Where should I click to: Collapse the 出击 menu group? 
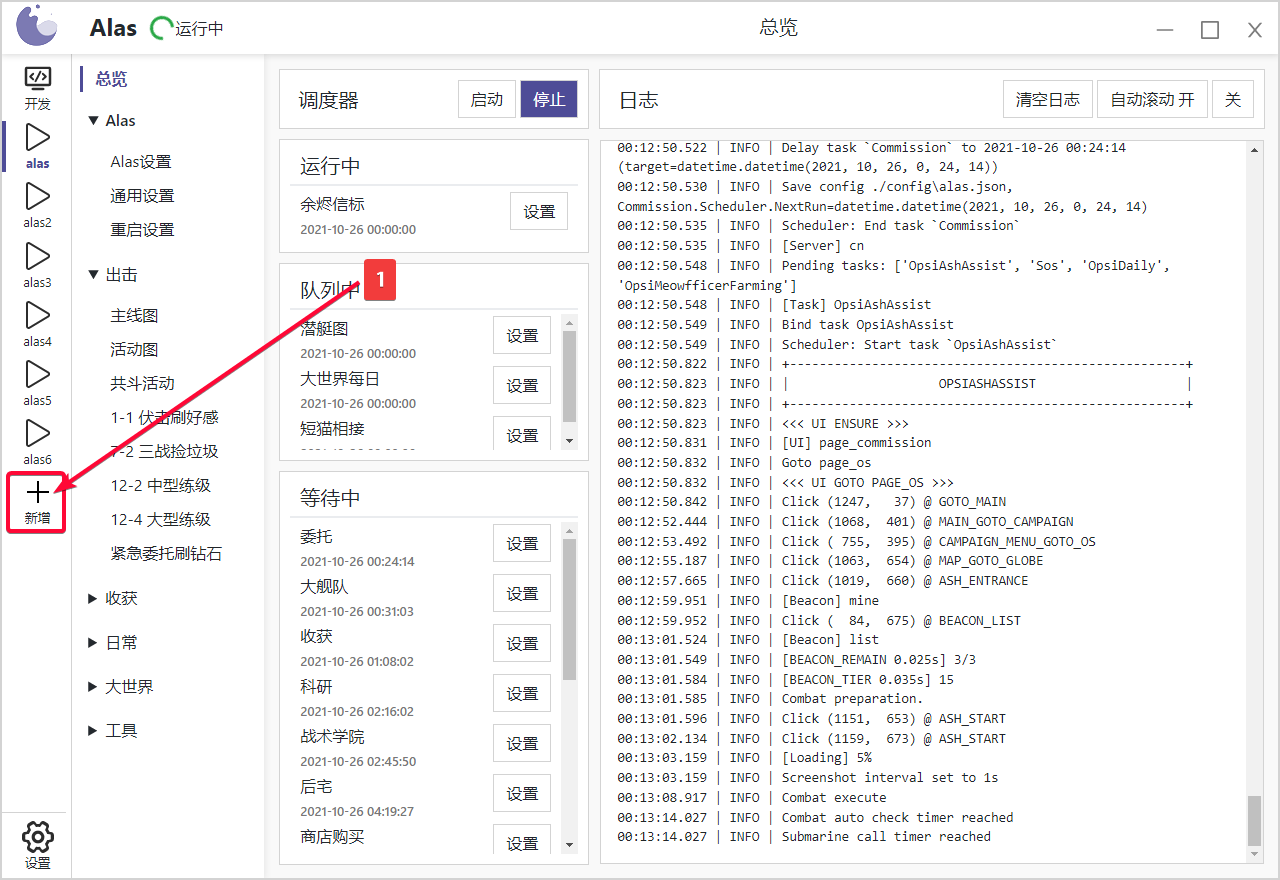tap(113, 275)
